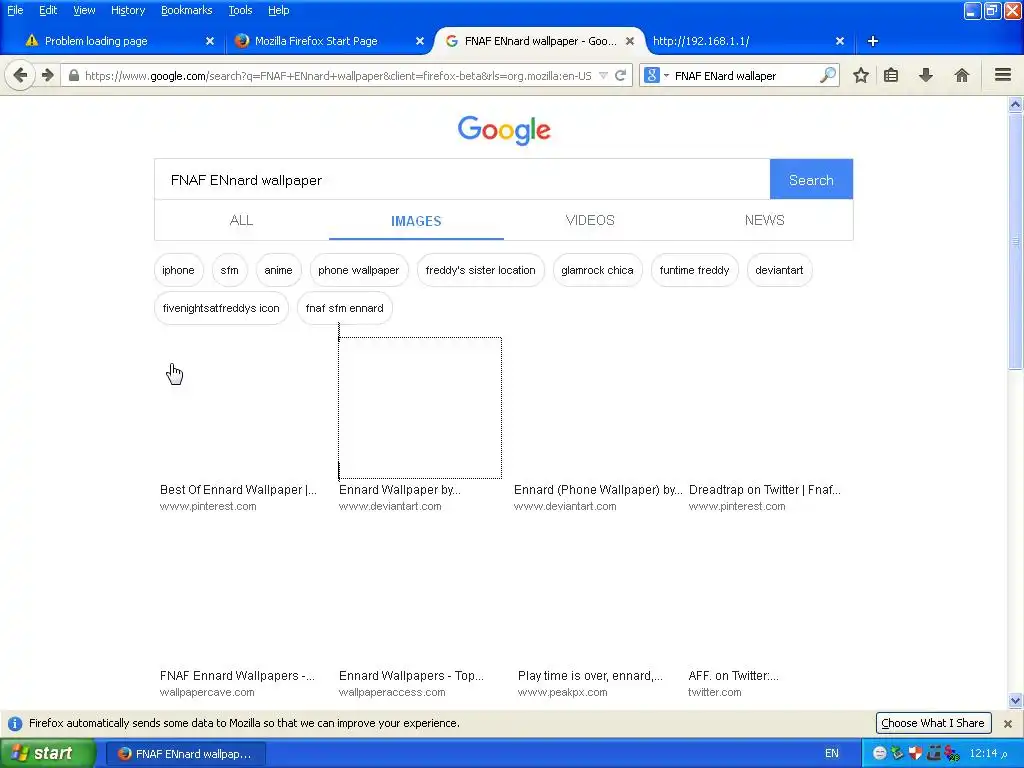The width and height of the screenshot is (1024, 768).
Task: Click the Google logo
Action: pos(504,130)
